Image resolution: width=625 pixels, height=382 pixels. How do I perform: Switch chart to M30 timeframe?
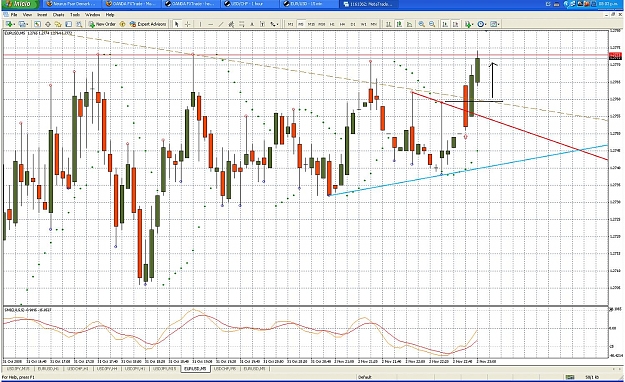[322, 24]
